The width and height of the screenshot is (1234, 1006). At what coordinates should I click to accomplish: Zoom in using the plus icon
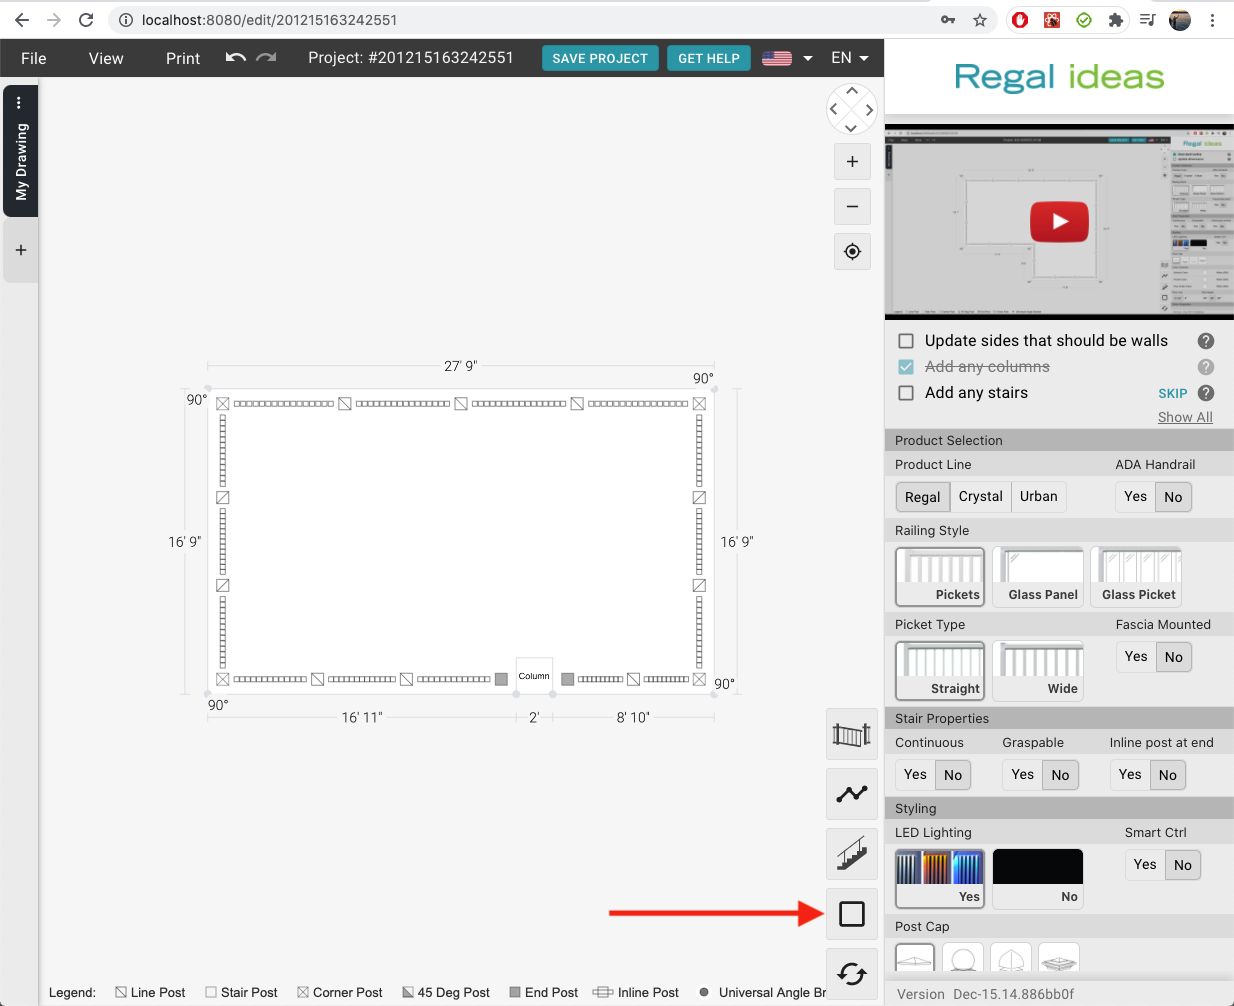(851, 161)
